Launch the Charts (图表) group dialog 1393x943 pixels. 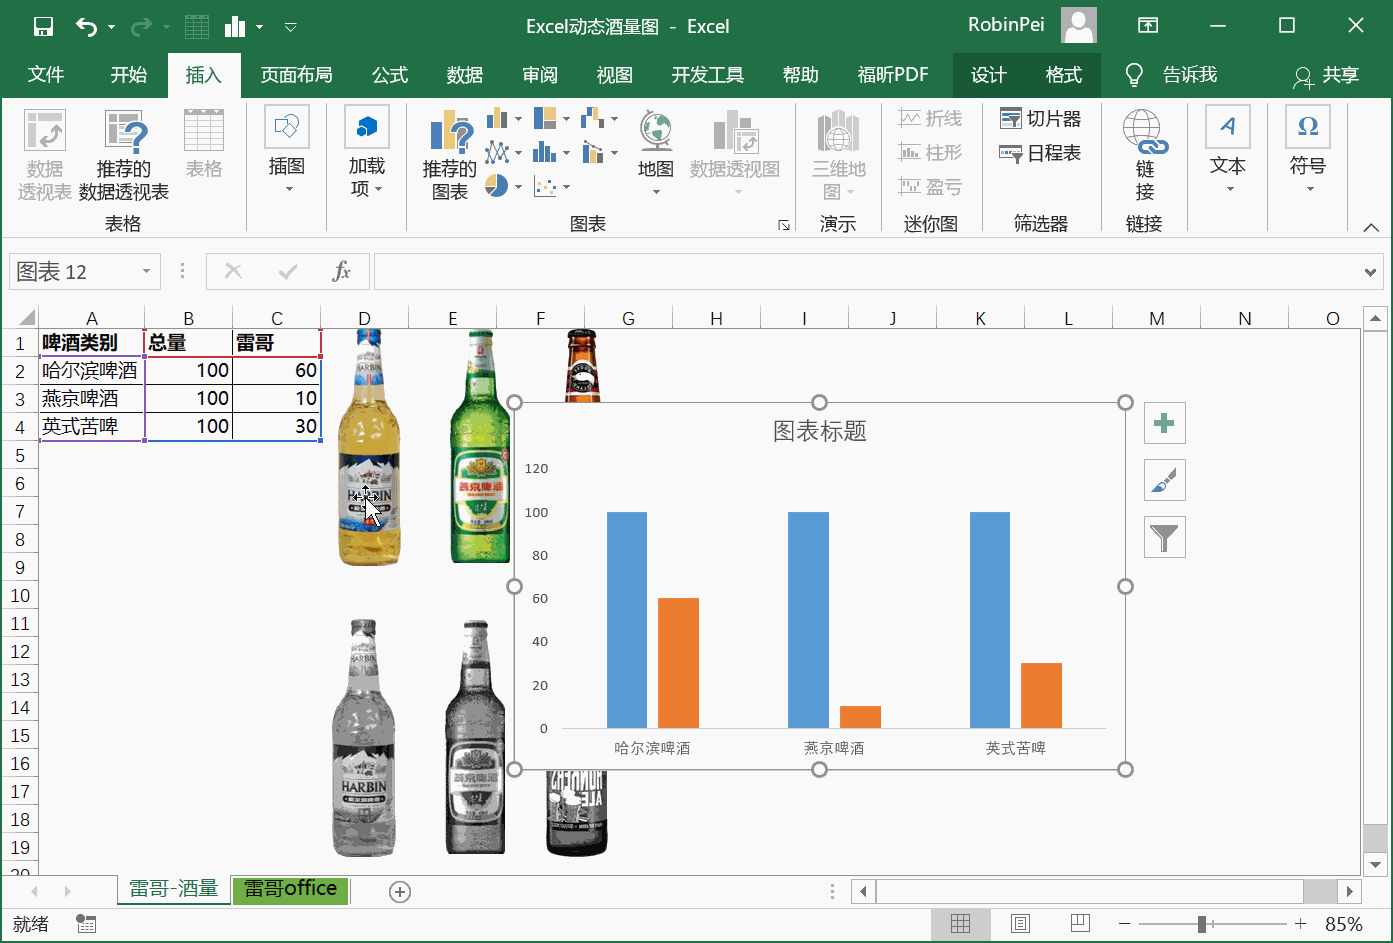(x=784, y=226)
